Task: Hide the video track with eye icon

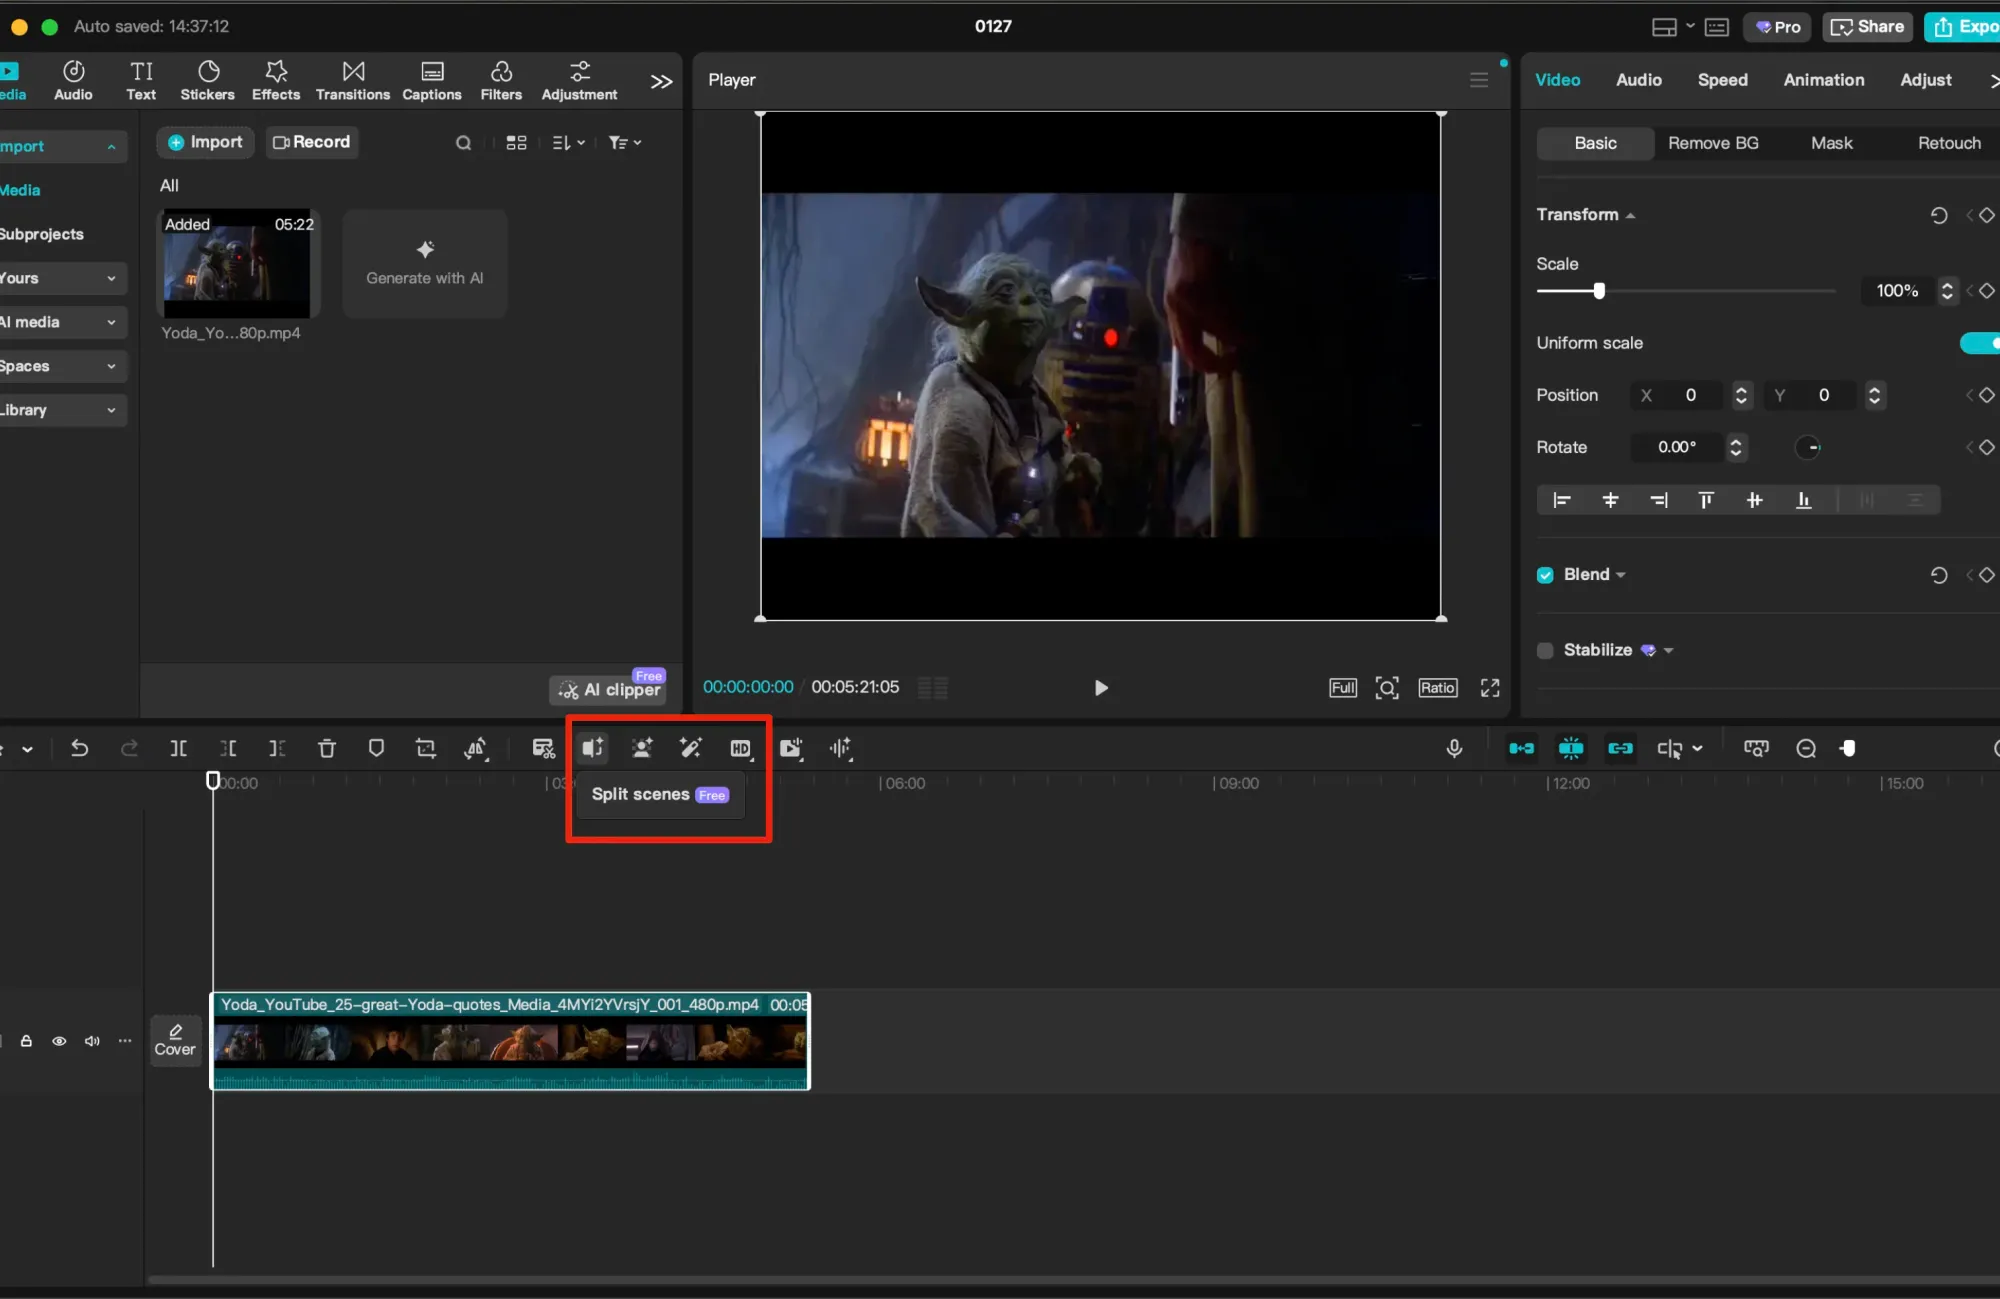Action: point(59,1041)
